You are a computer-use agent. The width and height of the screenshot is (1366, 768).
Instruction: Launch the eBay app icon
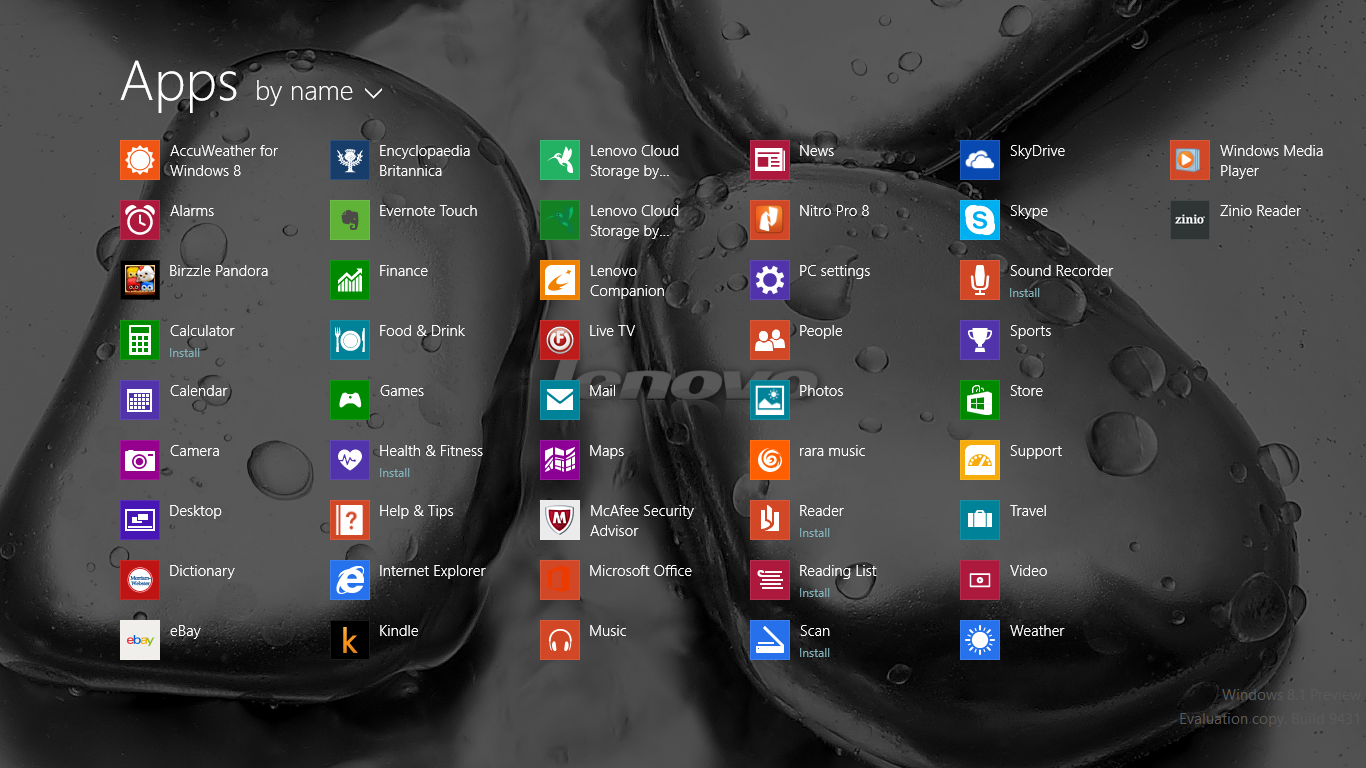140,640
